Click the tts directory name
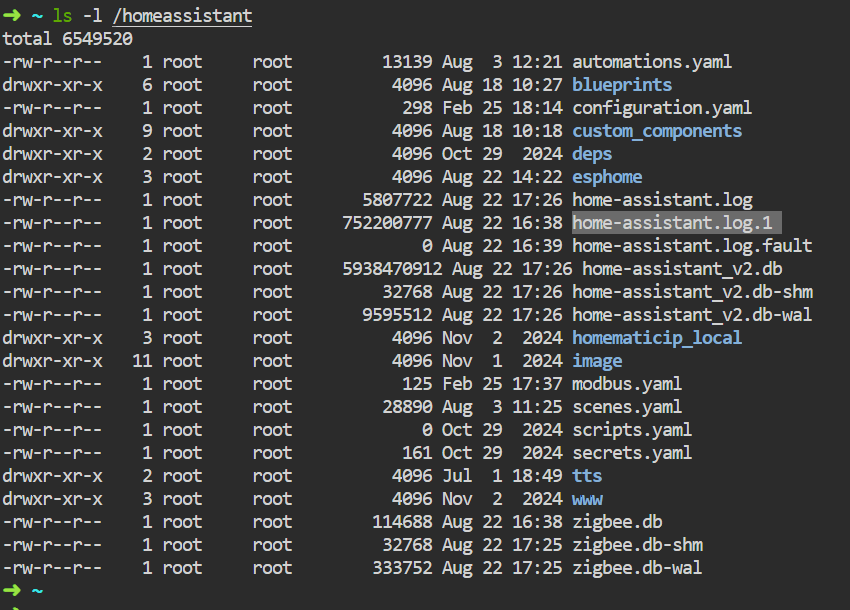 click(587, 476)
